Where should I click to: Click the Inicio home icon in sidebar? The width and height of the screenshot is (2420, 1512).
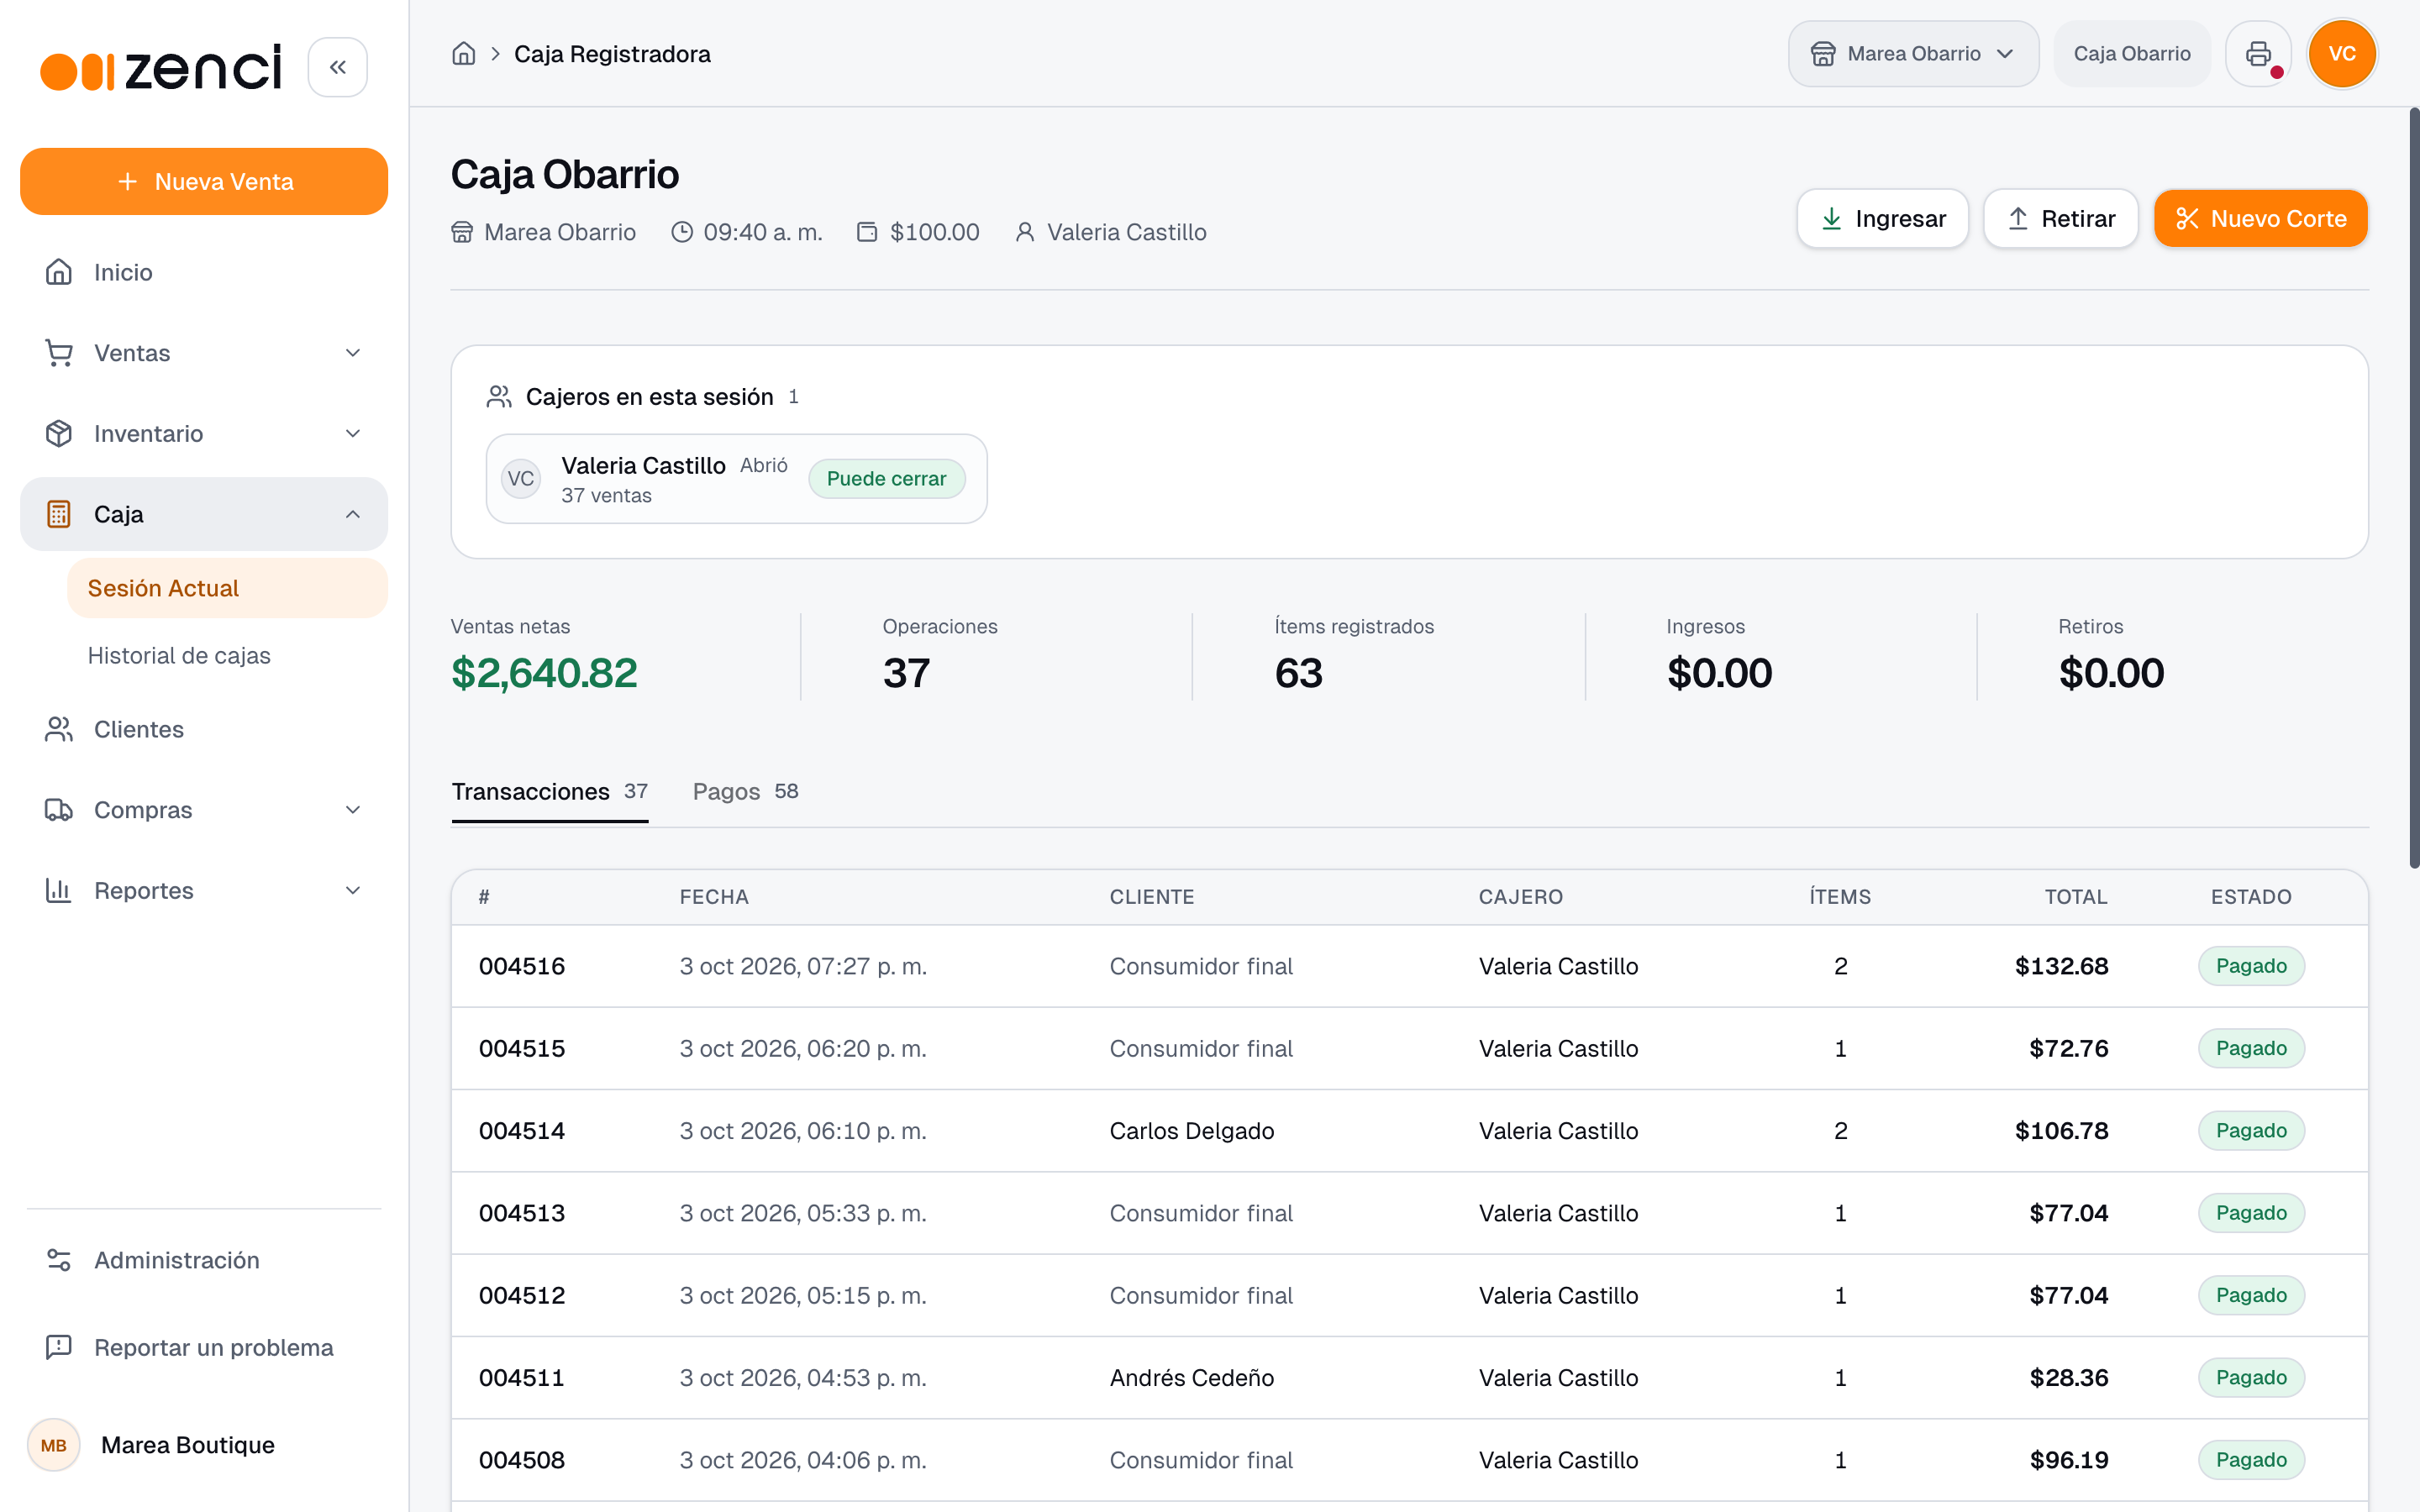(59, 272)
